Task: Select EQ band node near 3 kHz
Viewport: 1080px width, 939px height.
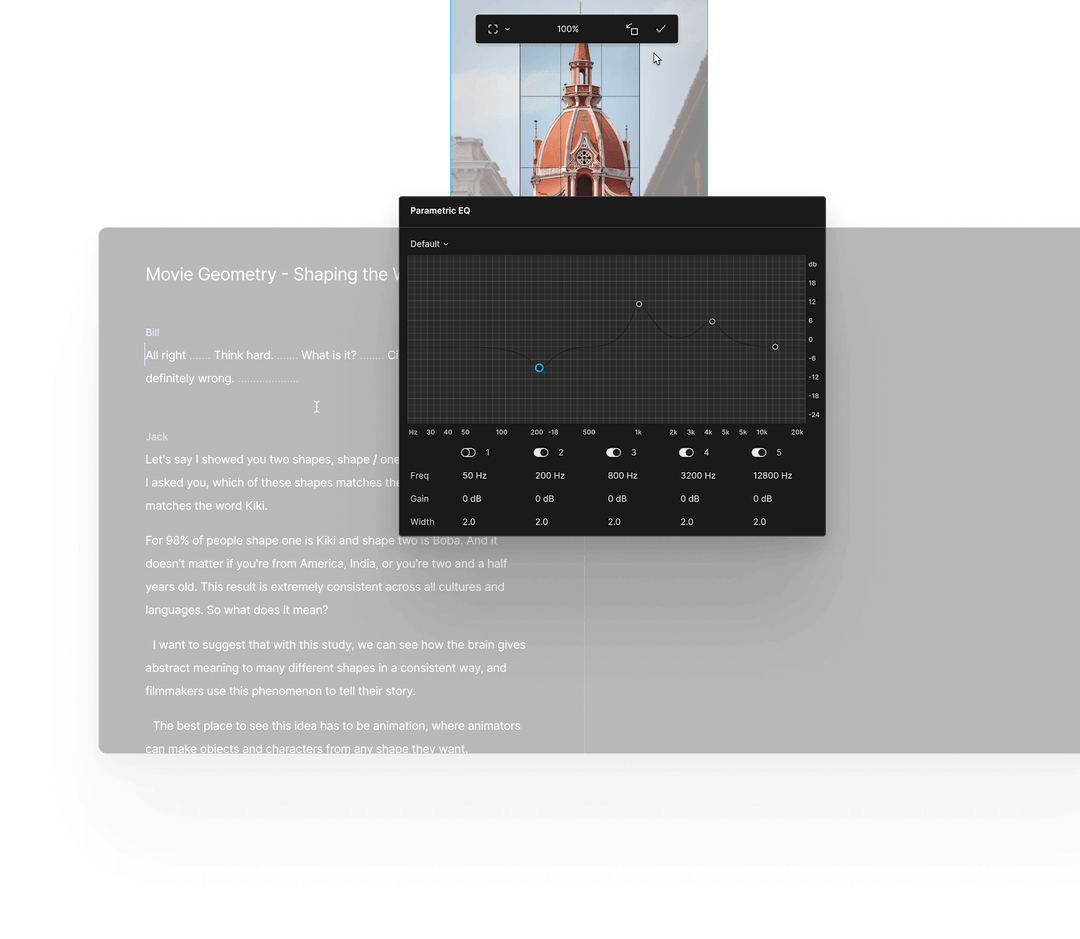Action: click(x=712, y=322)
